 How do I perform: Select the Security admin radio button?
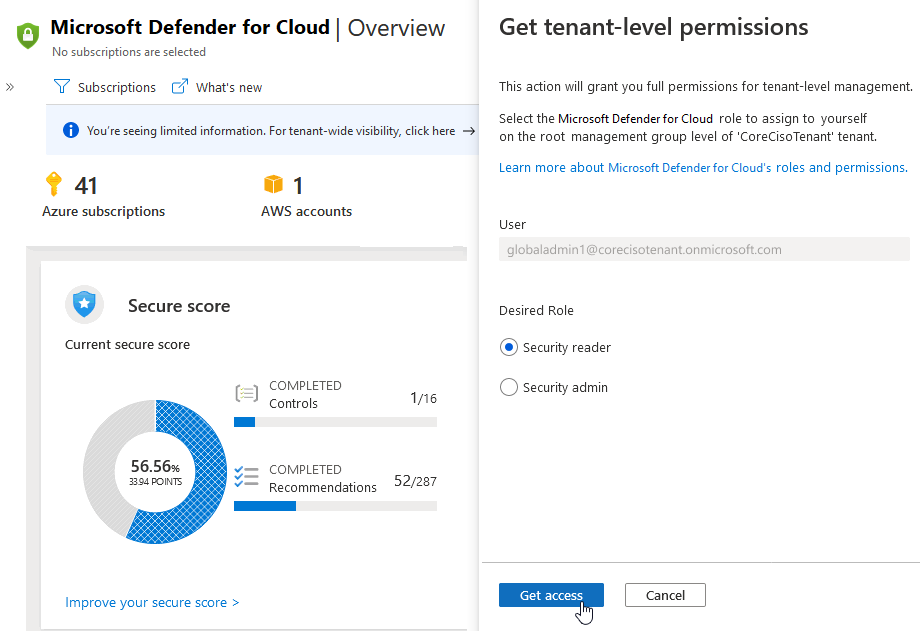point(509,387)
